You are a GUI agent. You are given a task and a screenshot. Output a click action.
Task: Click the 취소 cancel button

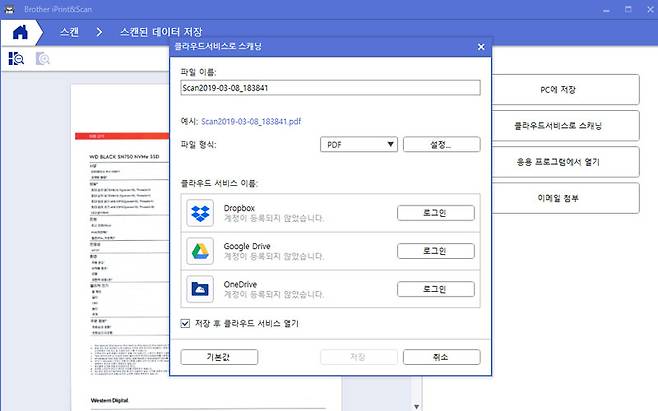[441, 357]
